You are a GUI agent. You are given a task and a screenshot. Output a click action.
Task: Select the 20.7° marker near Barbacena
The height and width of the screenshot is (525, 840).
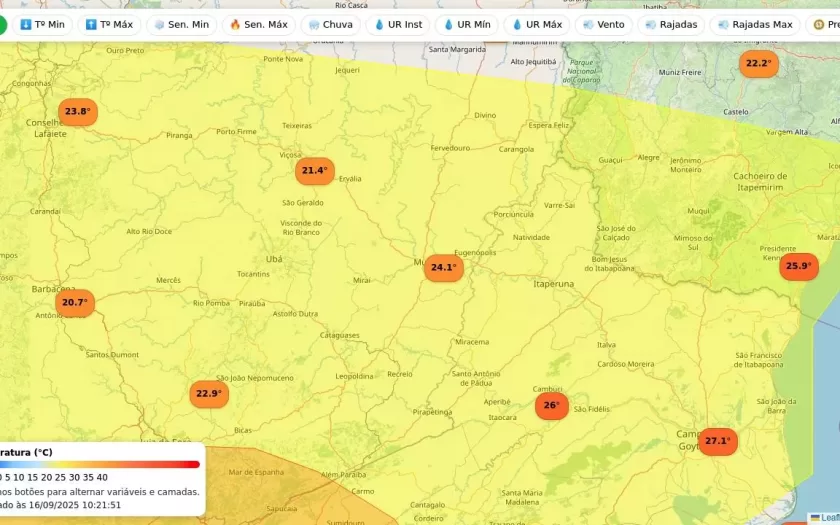pyautogui.click(x=75, y=303)
